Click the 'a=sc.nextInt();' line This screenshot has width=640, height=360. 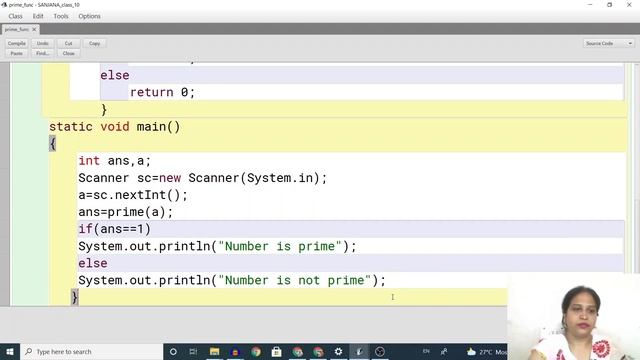click(133, 195)
